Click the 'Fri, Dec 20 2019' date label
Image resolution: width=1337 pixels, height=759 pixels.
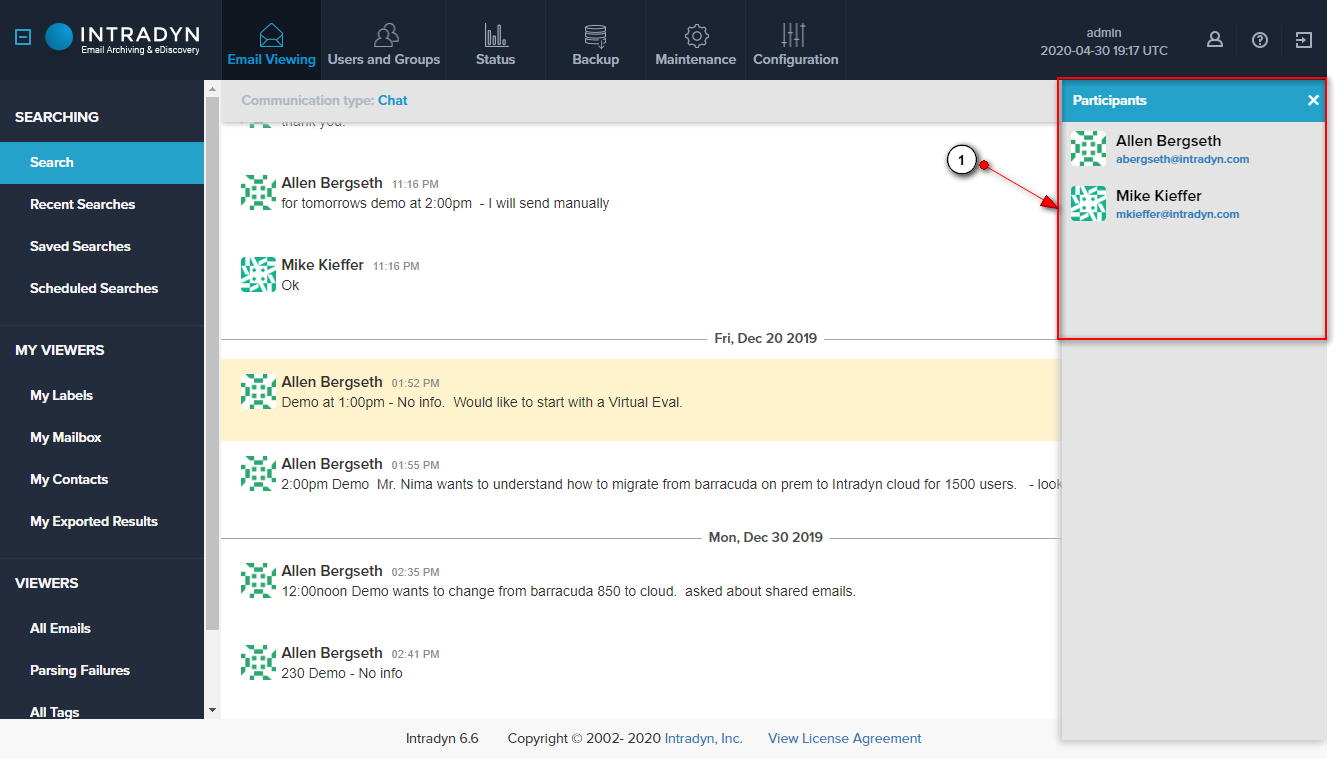click(x=765, y=338)
